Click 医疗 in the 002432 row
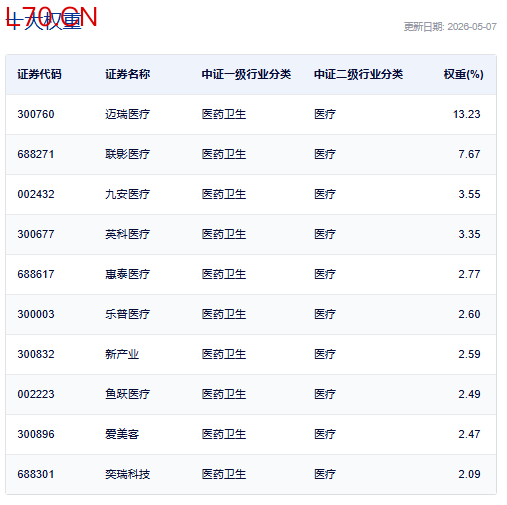Image resolution: width=507 pixels, height=505 pixels. (x=325, y=194)
